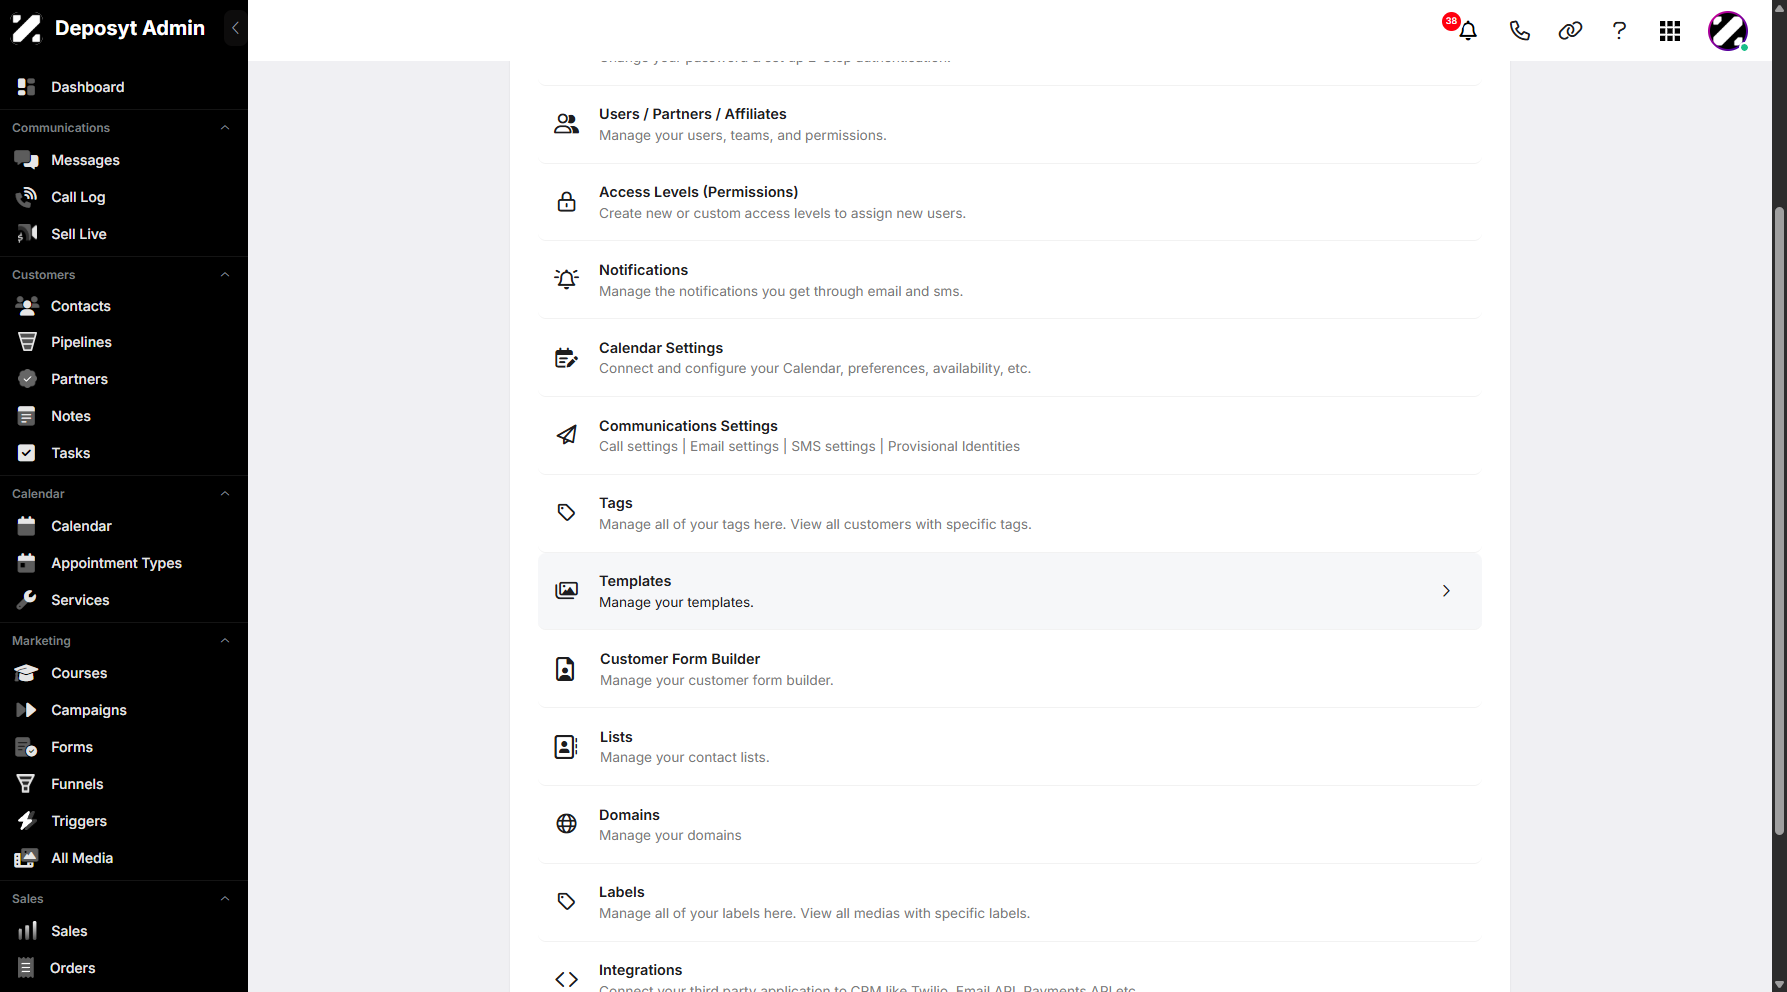Collapse the sidebar with the arrow button
Viewport: 1787px width, 992px height.
(235, 28)
